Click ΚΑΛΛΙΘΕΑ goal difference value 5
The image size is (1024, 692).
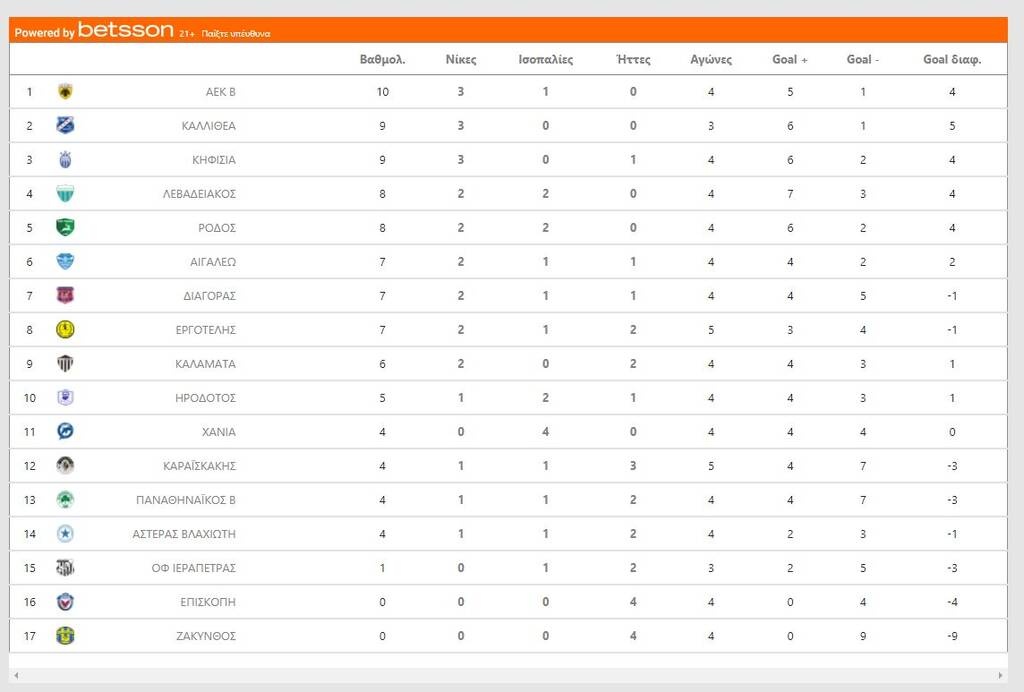[x=952, y=126]
